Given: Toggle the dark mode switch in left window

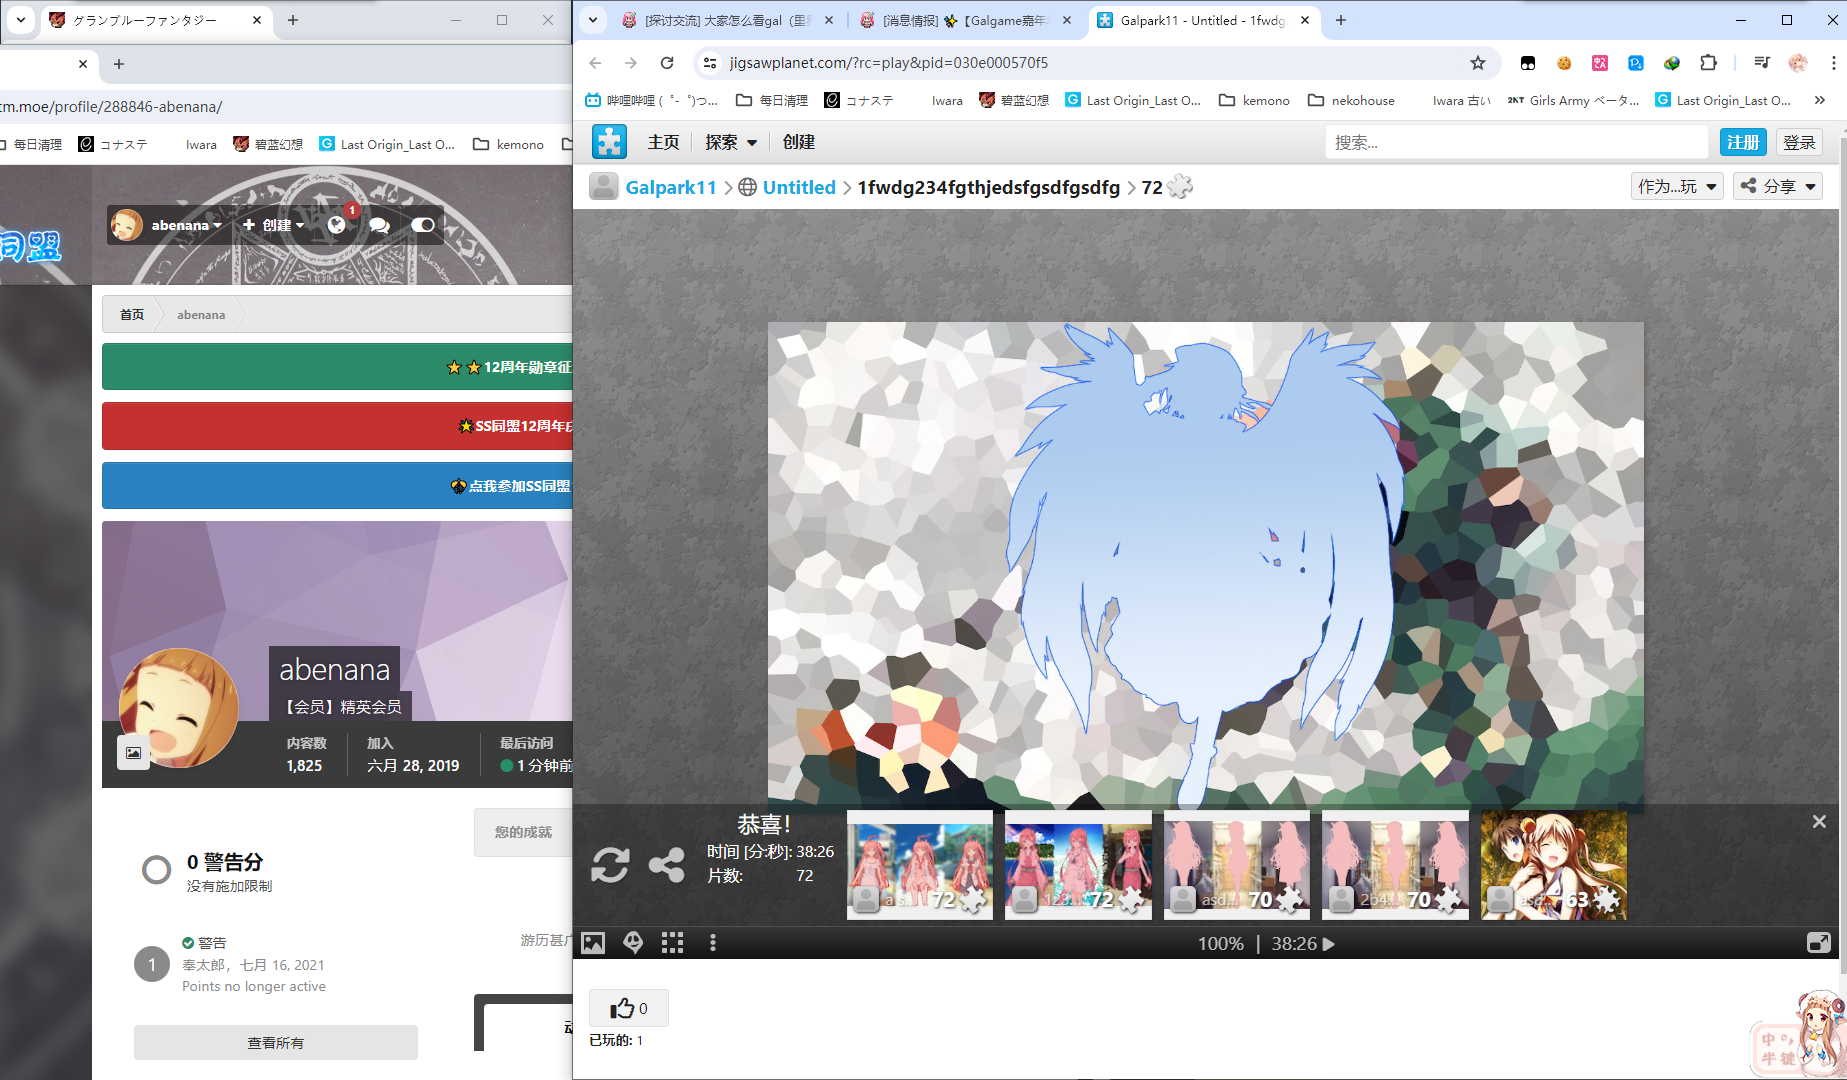Looking at the screenshot, I should click(x=423, y=225).
